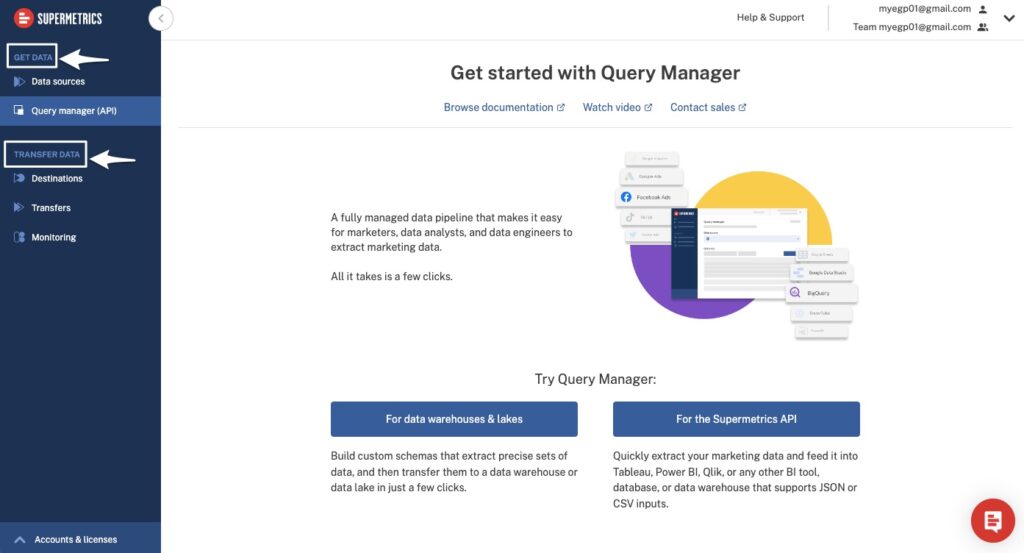Open Destinations in the sidebar

click(x=57, y=178)
